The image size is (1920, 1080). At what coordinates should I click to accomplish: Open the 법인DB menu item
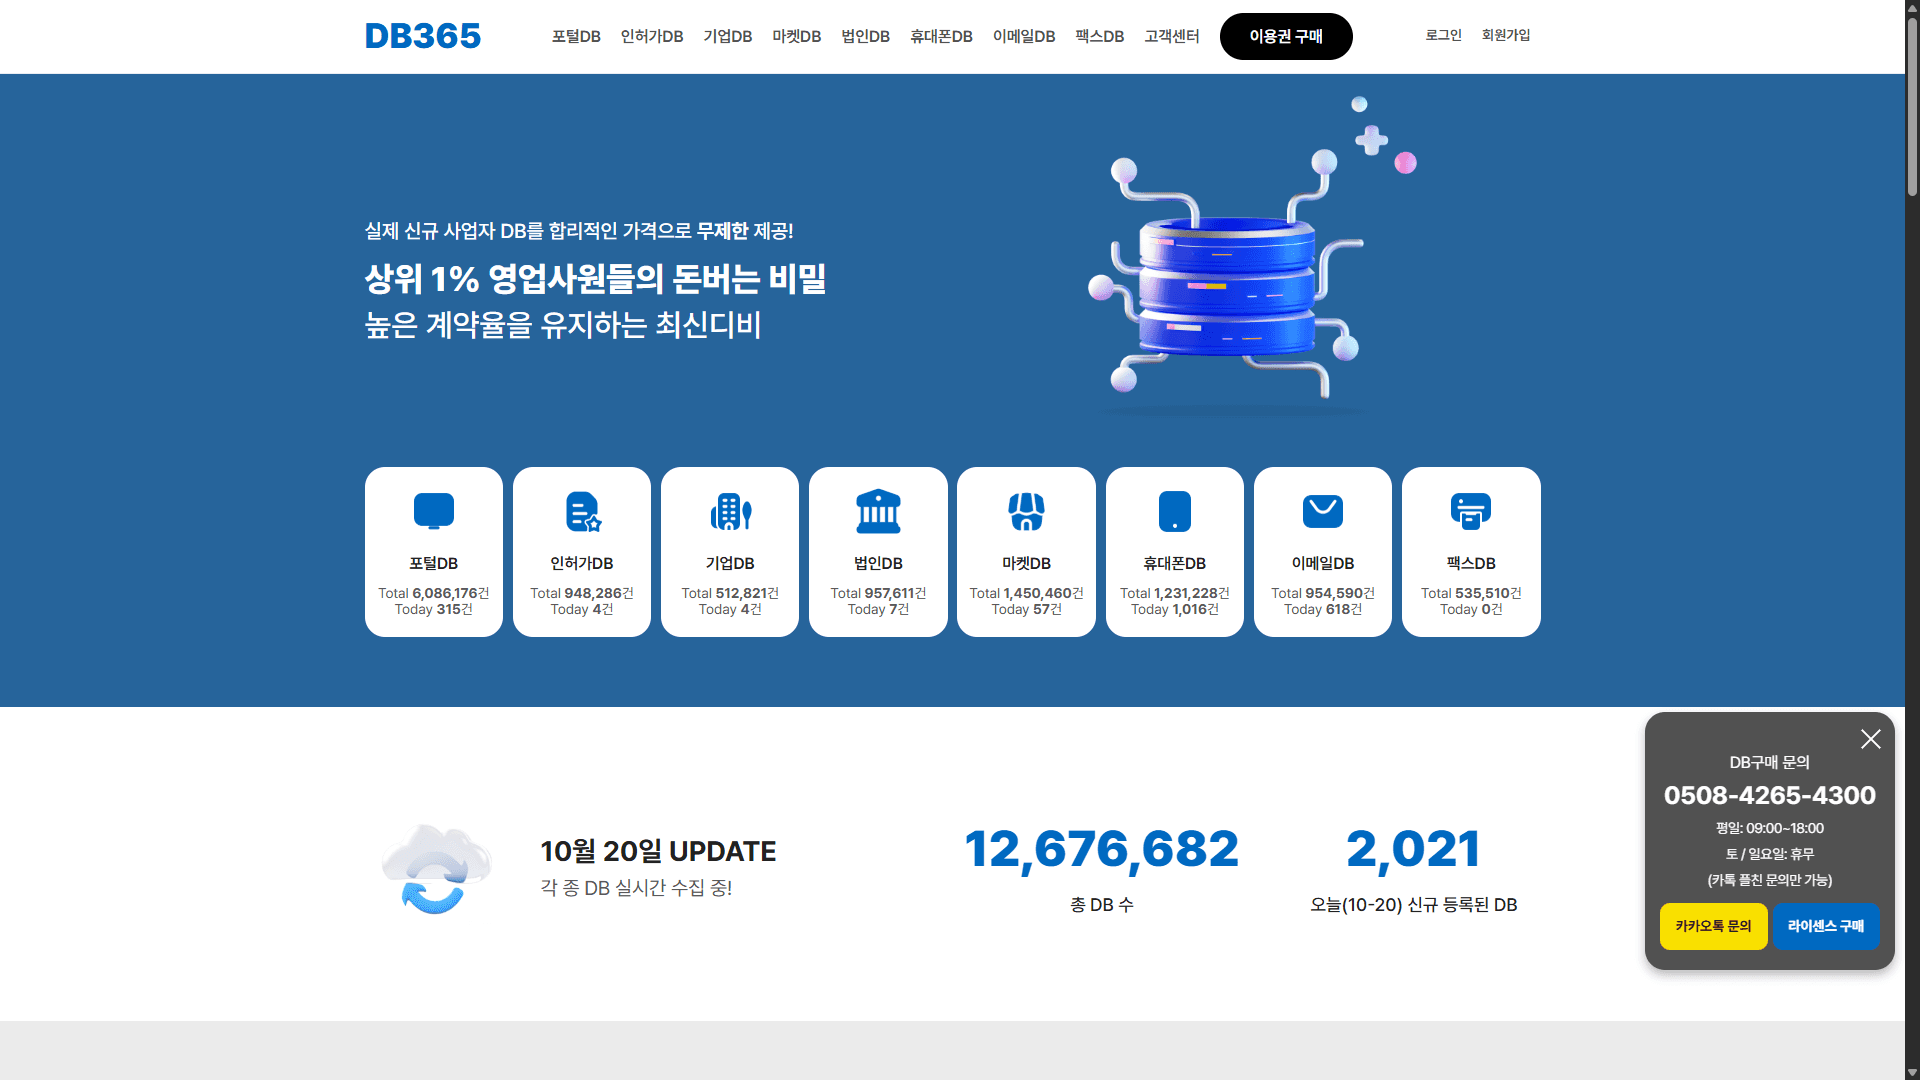click(865, 36)
